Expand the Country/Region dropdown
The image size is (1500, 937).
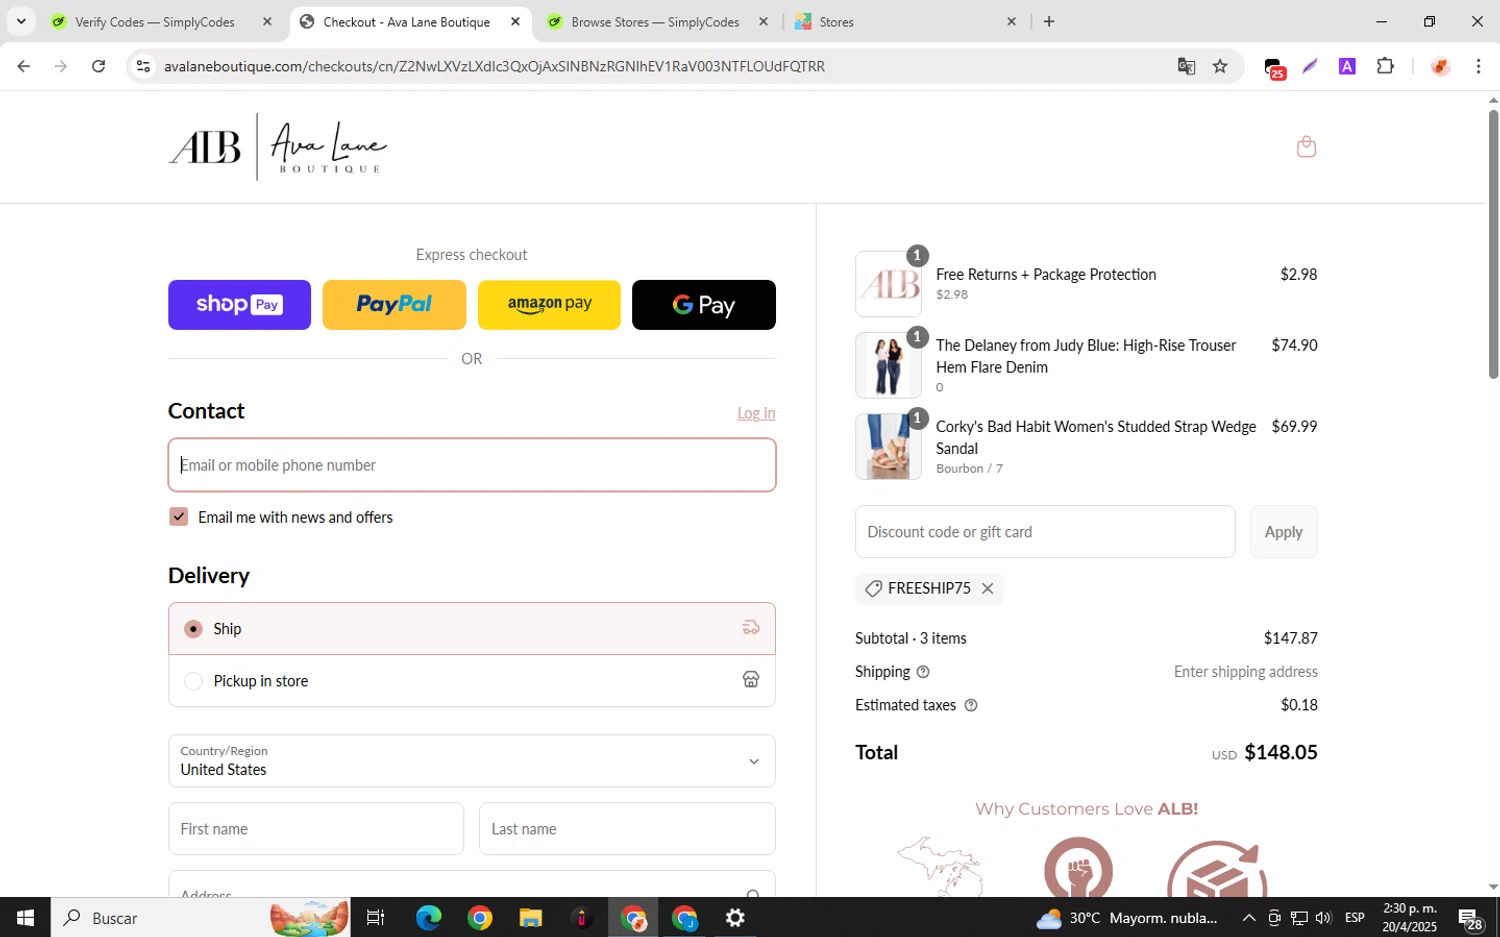472,761
